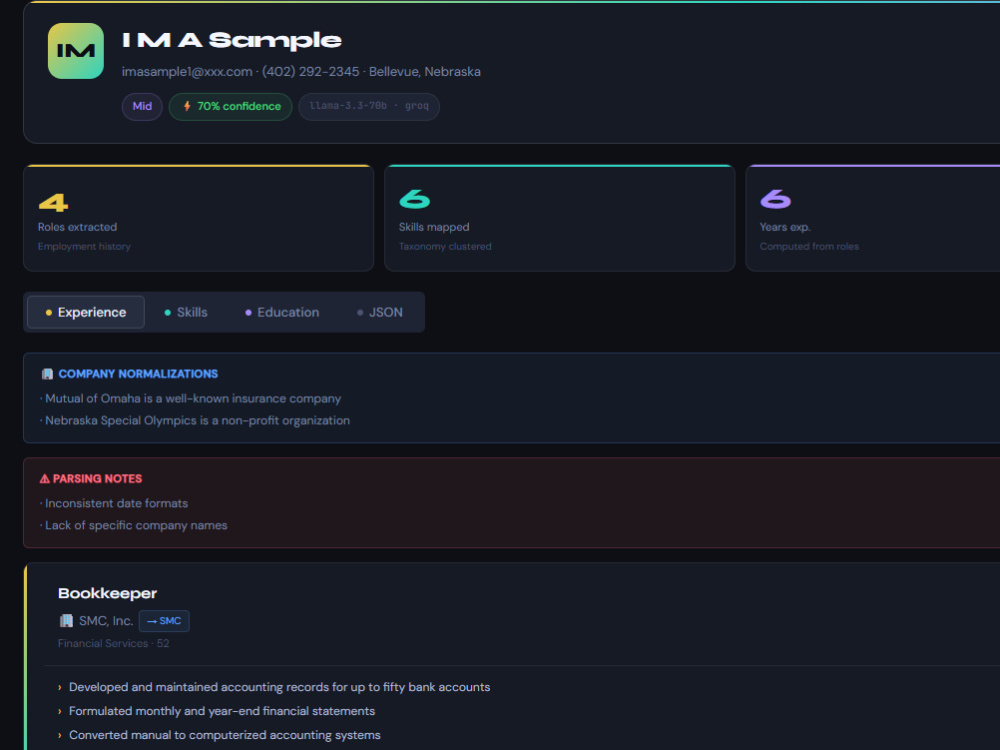1000x750 pixels.
Task: Click the candidate name I M A Sample
Action: 232,40
